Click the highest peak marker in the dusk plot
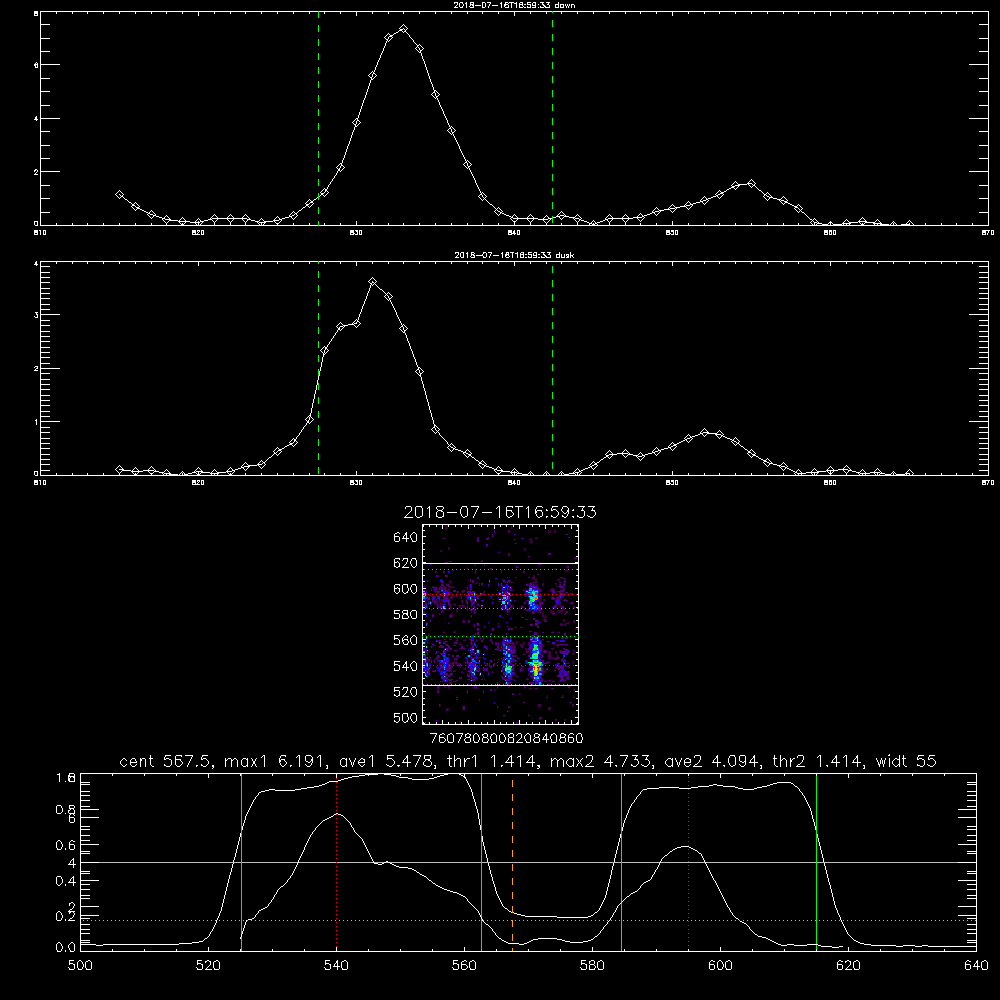 [x=373, y=281]
